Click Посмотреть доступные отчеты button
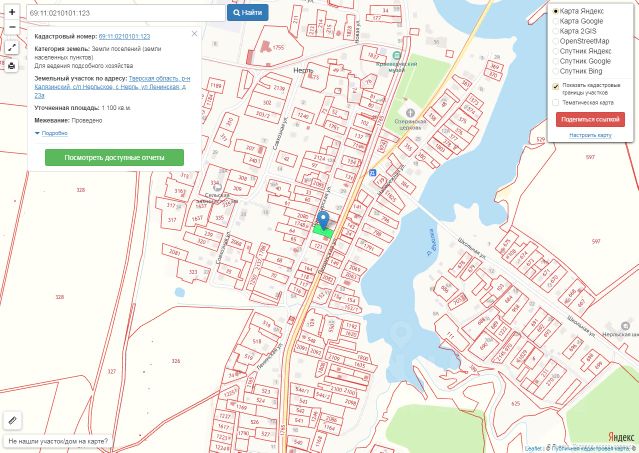 pyautogui.click(x=114, y=158)
